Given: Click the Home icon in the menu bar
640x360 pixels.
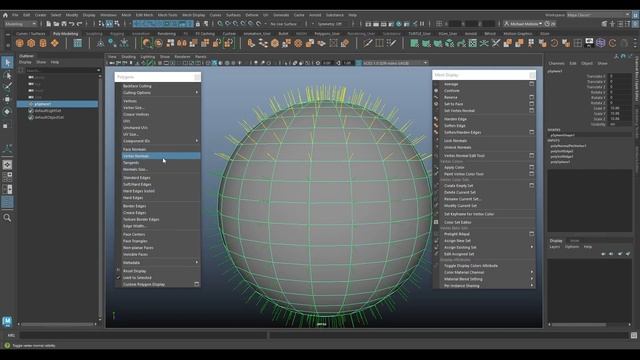Looking at the screenshot, I should [5, 15].
